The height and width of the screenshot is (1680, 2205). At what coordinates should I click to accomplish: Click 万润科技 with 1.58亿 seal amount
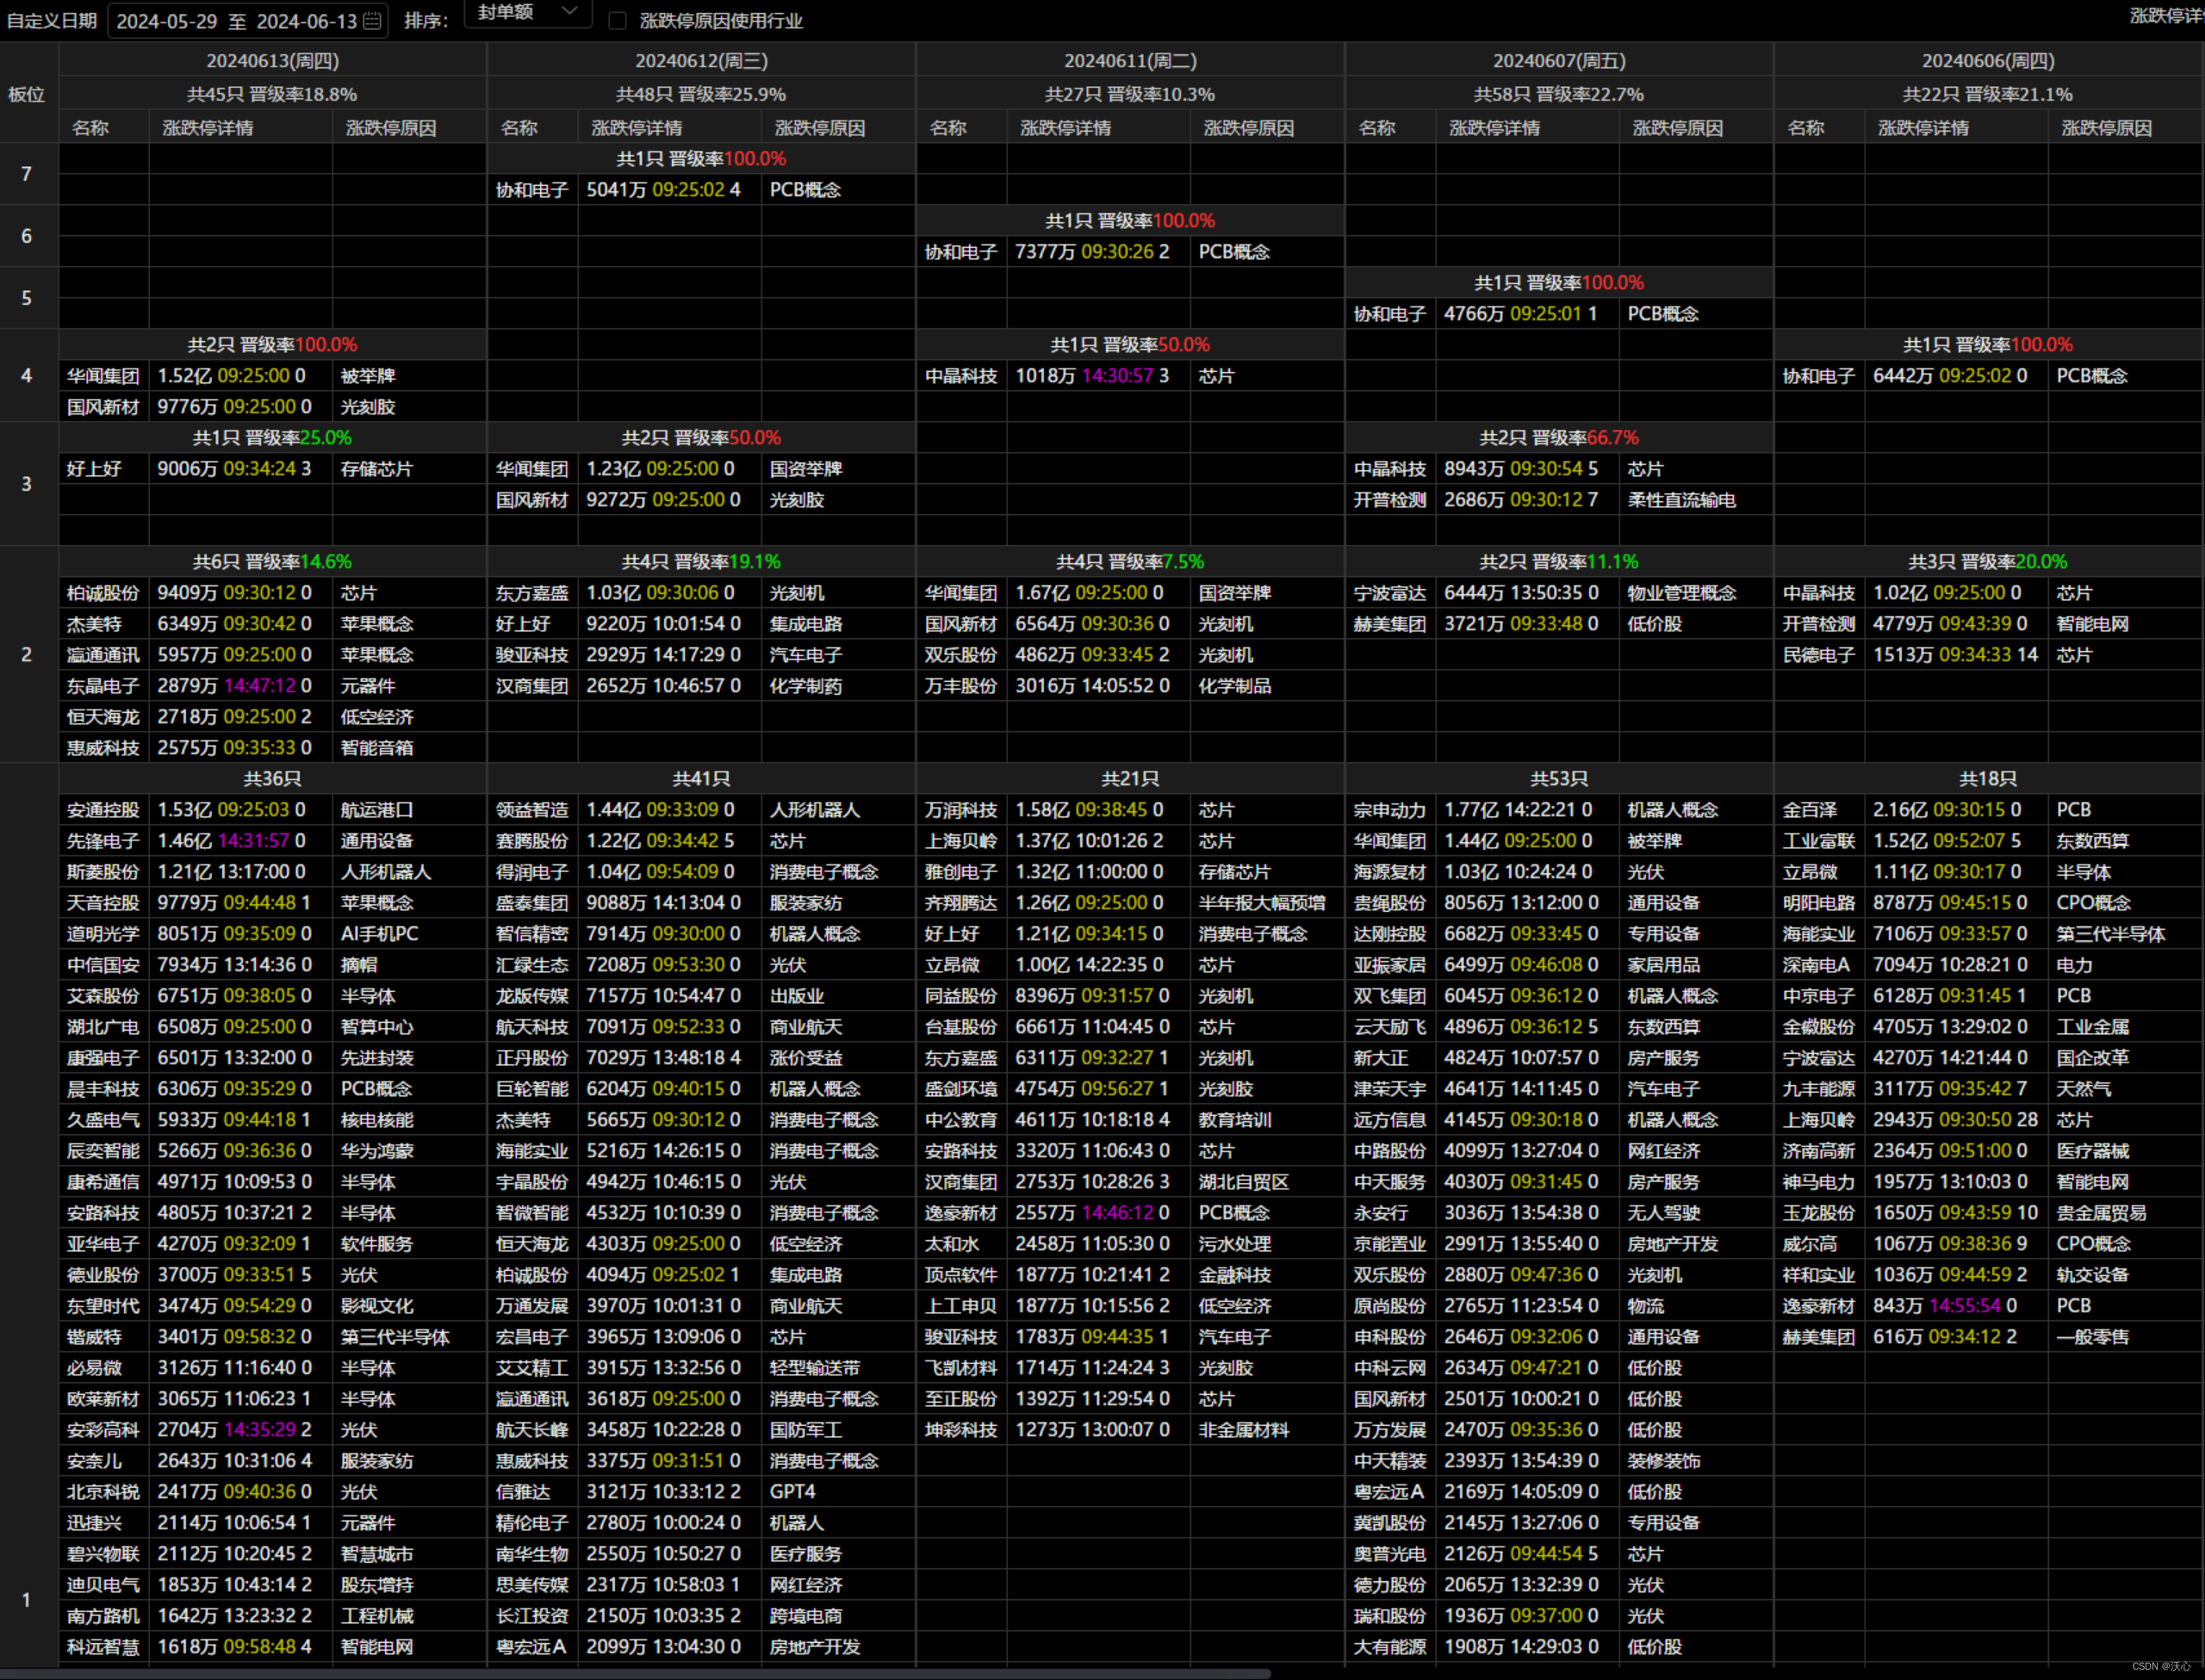point(961,810)
